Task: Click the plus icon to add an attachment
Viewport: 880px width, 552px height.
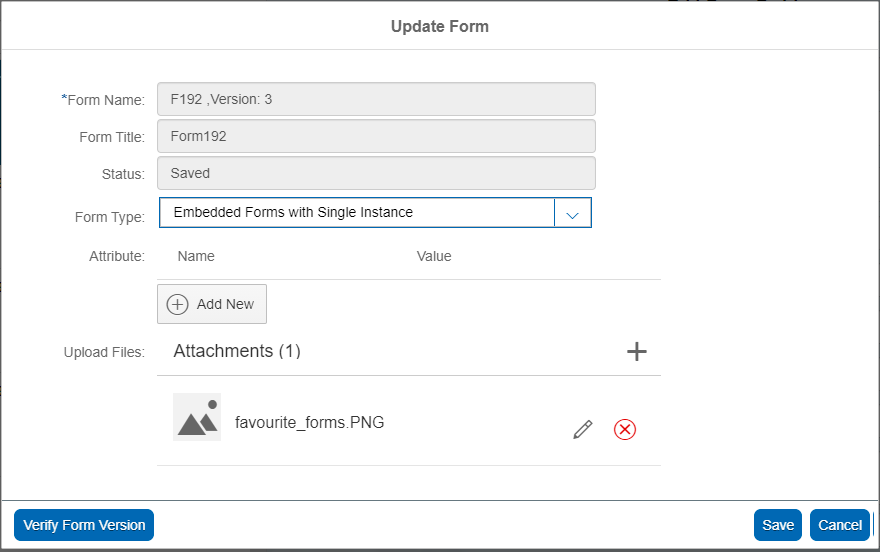Action: point(636,351)
